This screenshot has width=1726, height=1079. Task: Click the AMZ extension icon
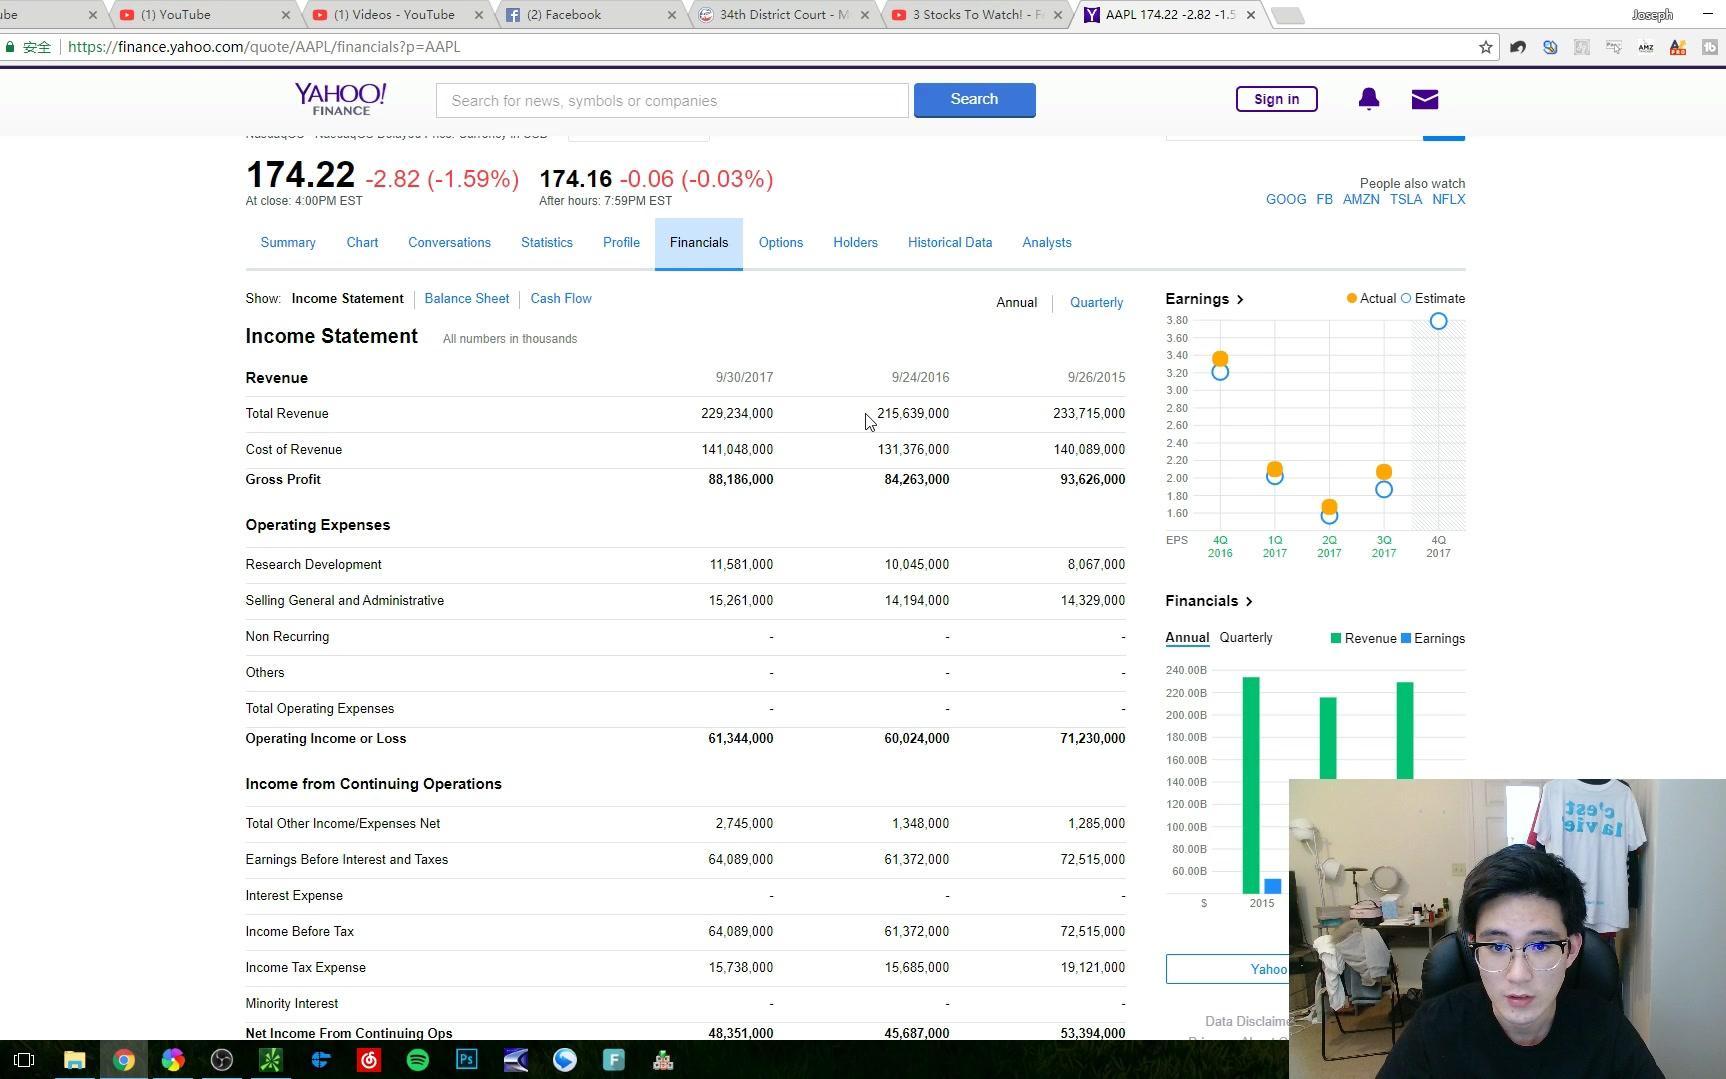click(1646, 47)
